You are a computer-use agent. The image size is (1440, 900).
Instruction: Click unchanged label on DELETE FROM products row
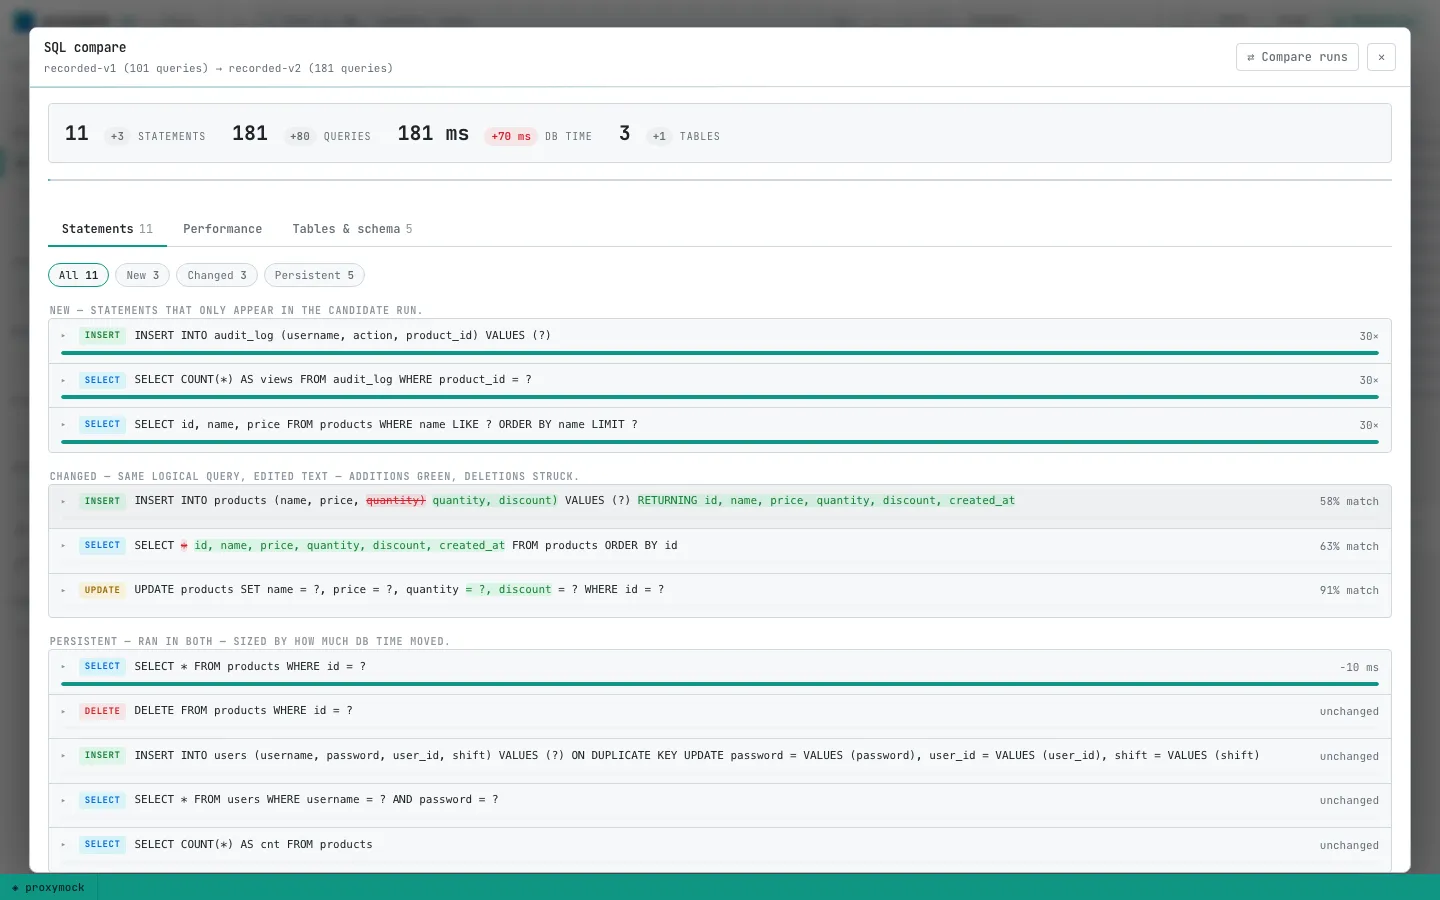1349,712
